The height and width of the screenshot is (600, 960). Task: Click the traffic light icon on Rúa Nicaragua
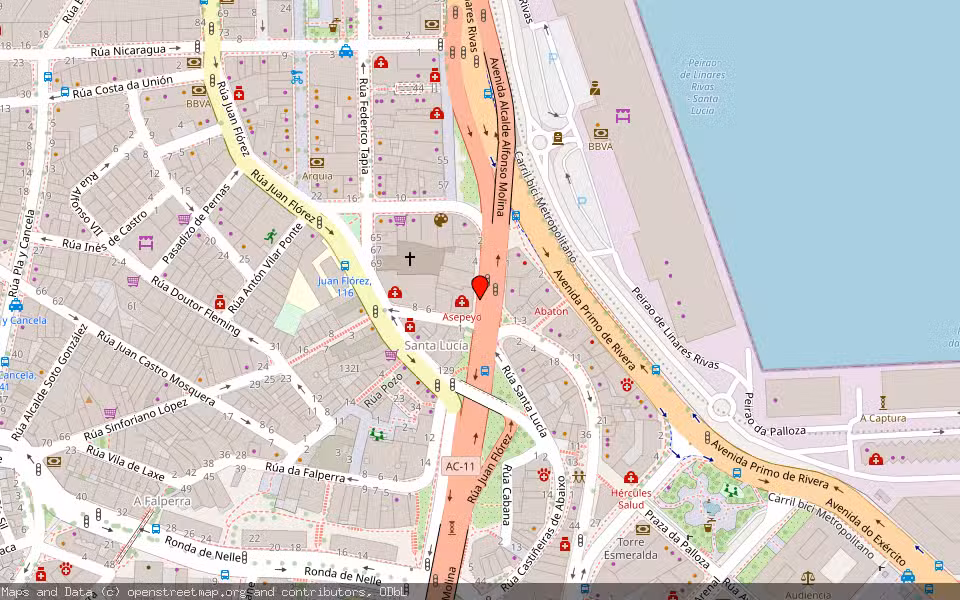197,45
